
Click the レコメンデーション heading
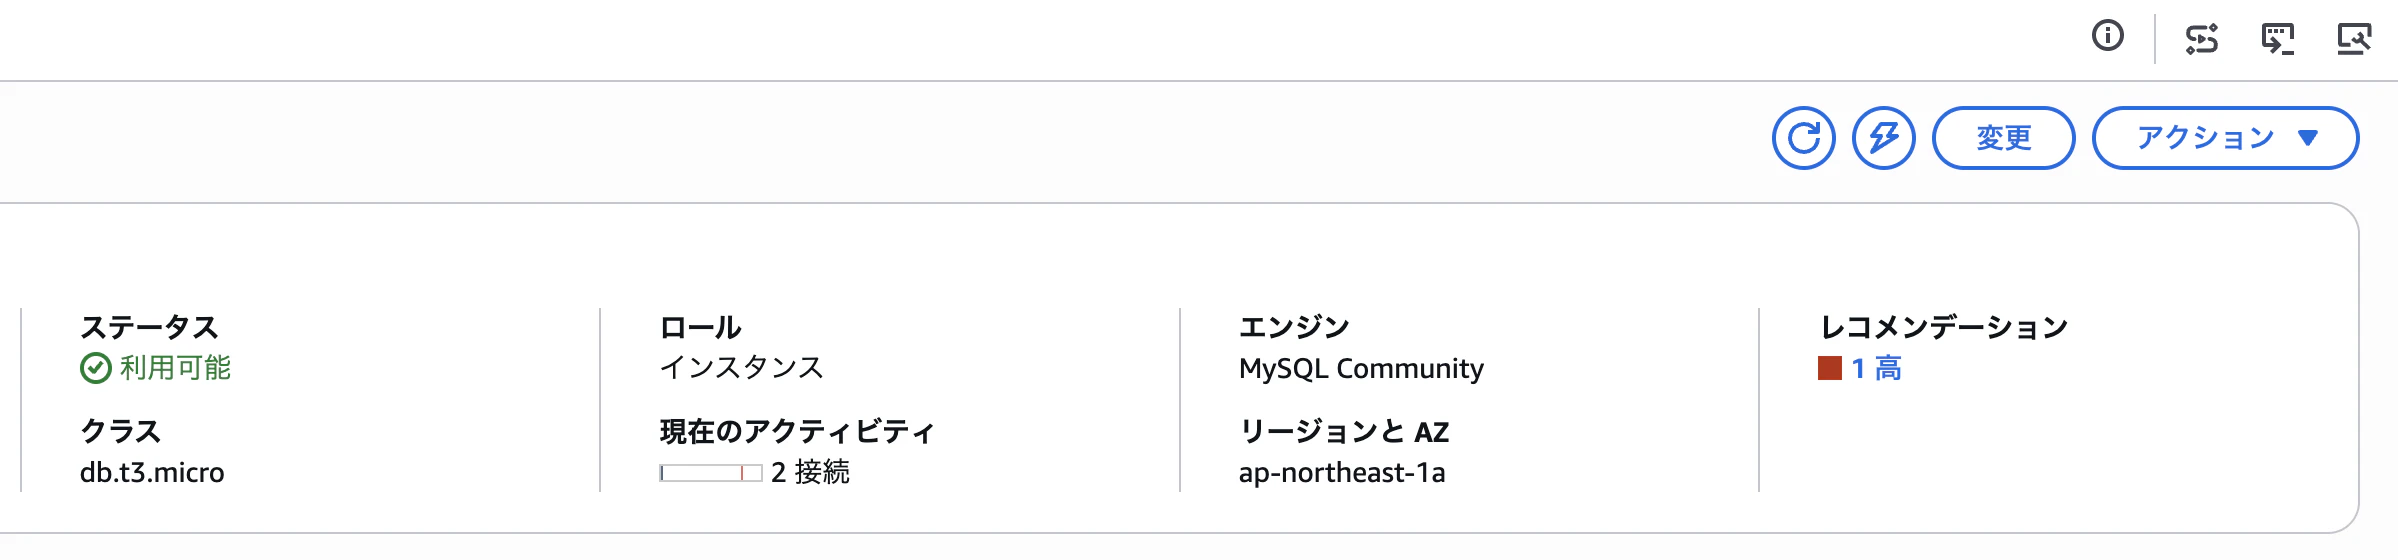pyautogui.click(x=1943, y=327)
